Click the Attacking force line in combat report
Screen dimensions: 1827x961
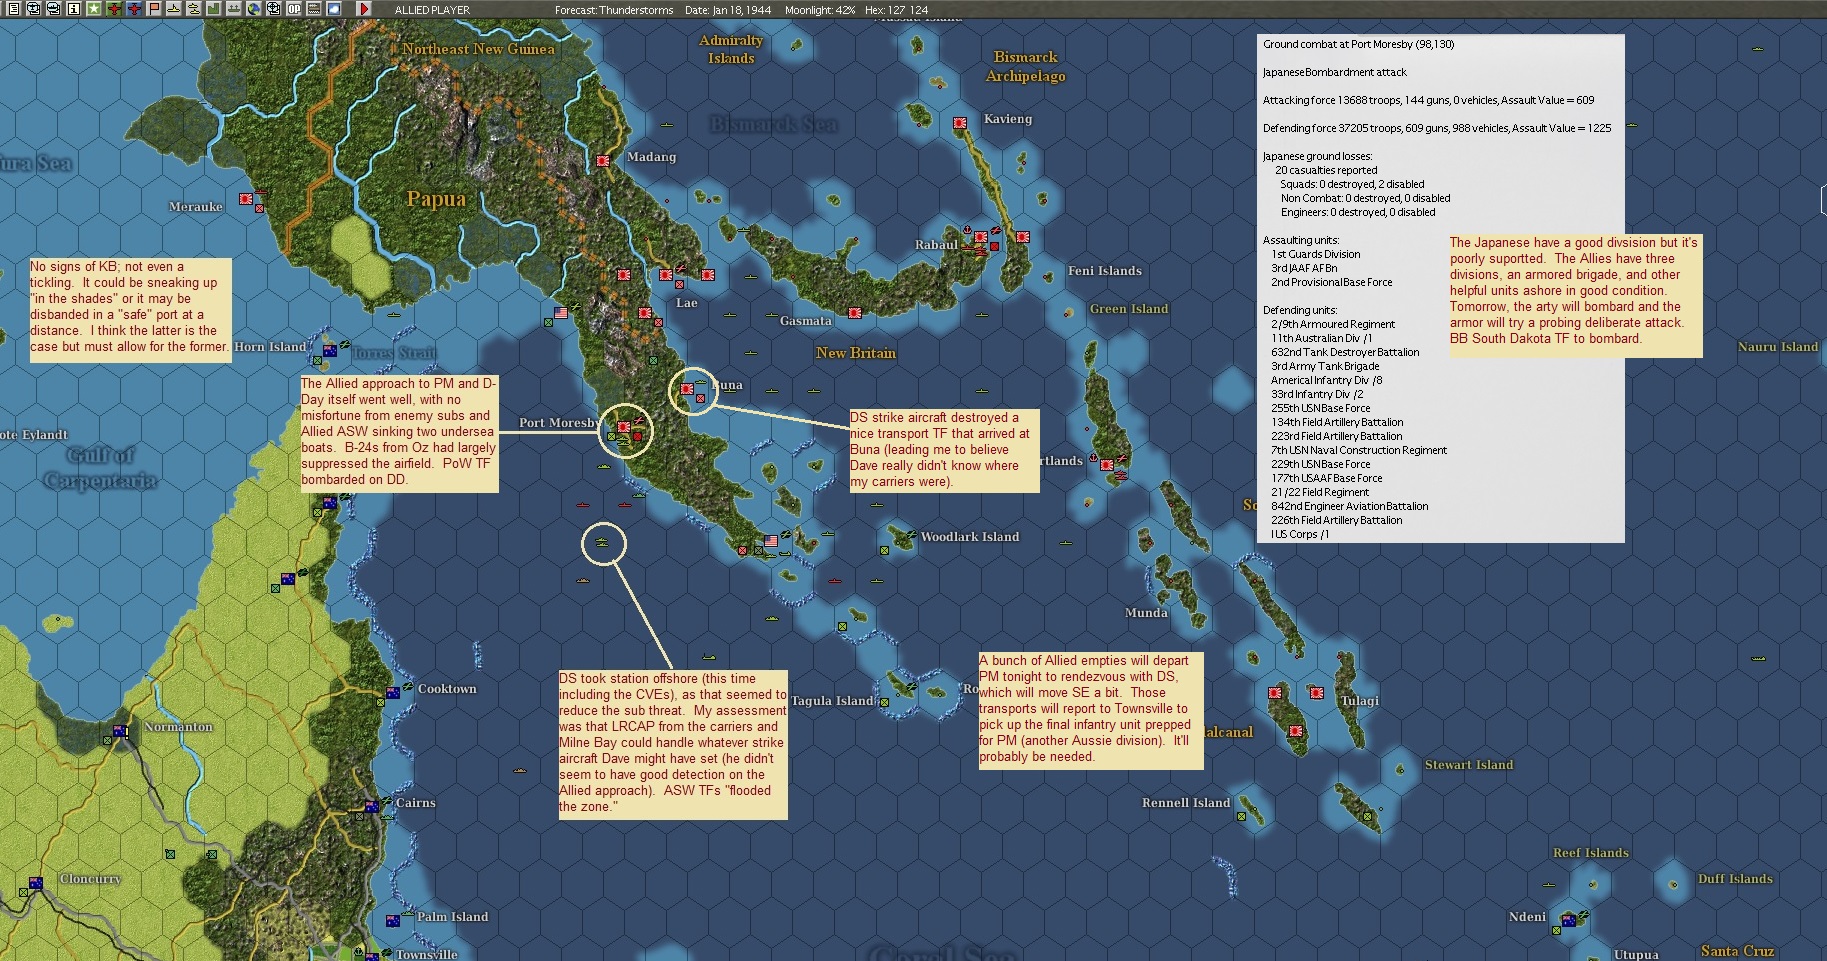click(1429, 100)
